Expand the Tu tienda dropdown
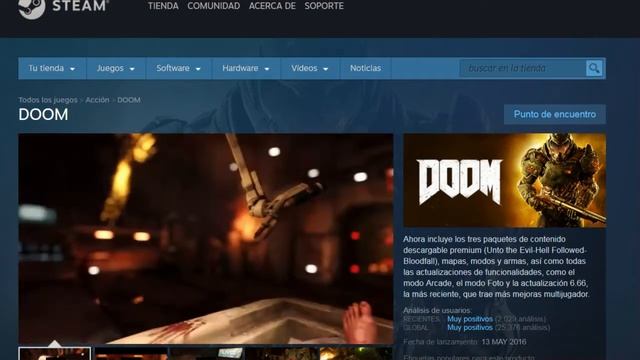Image resolution: width=640 pixels, height=360 pixels. 52,68
